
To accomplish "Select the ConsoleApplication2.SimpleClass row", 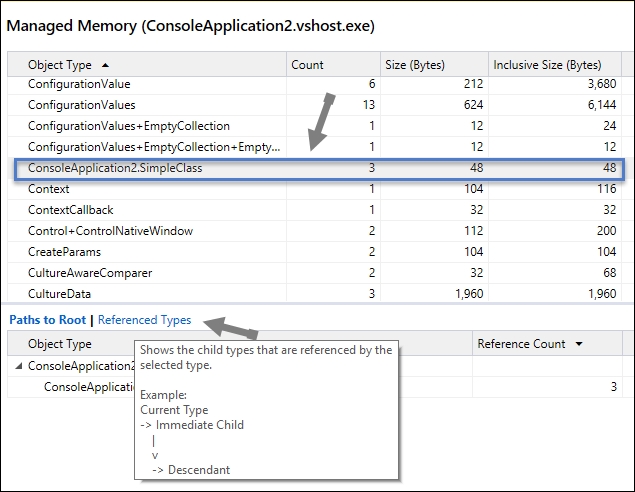I will tap(320, 168).
